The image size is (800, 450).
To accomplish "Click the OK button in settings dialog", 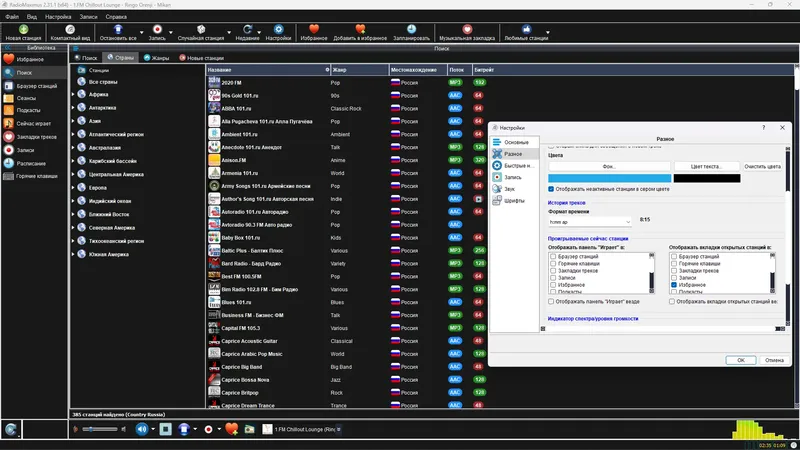I will (x=740, y=360).
